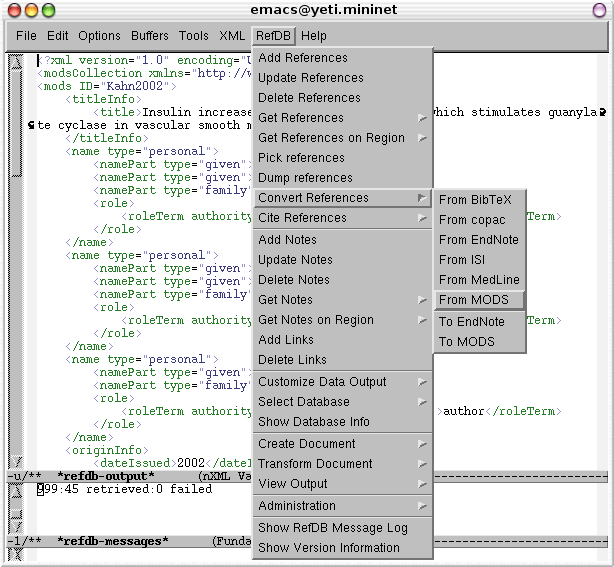
Task: Open the File menu
Action: pos(26,36)
